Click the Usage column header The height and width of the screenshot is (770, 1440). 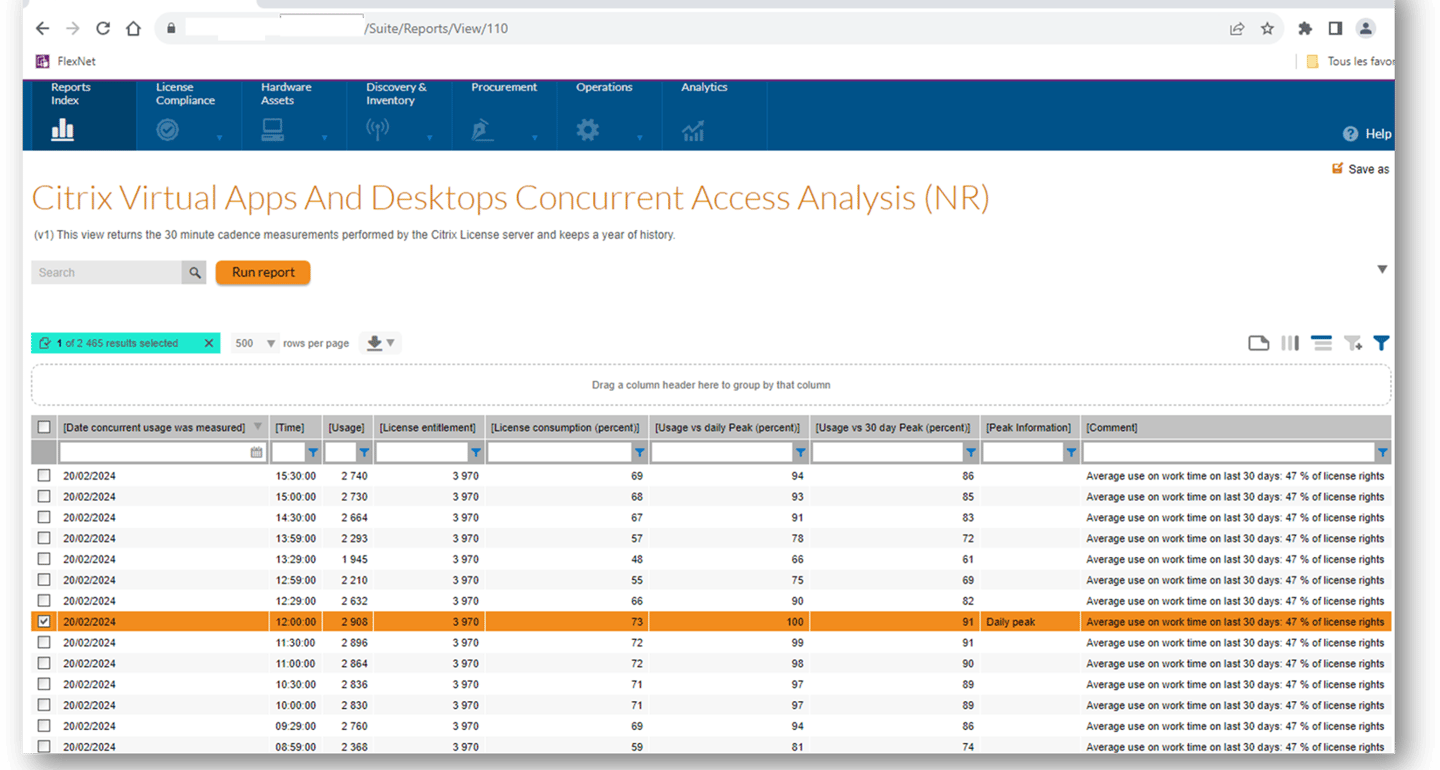pos(347,427)
